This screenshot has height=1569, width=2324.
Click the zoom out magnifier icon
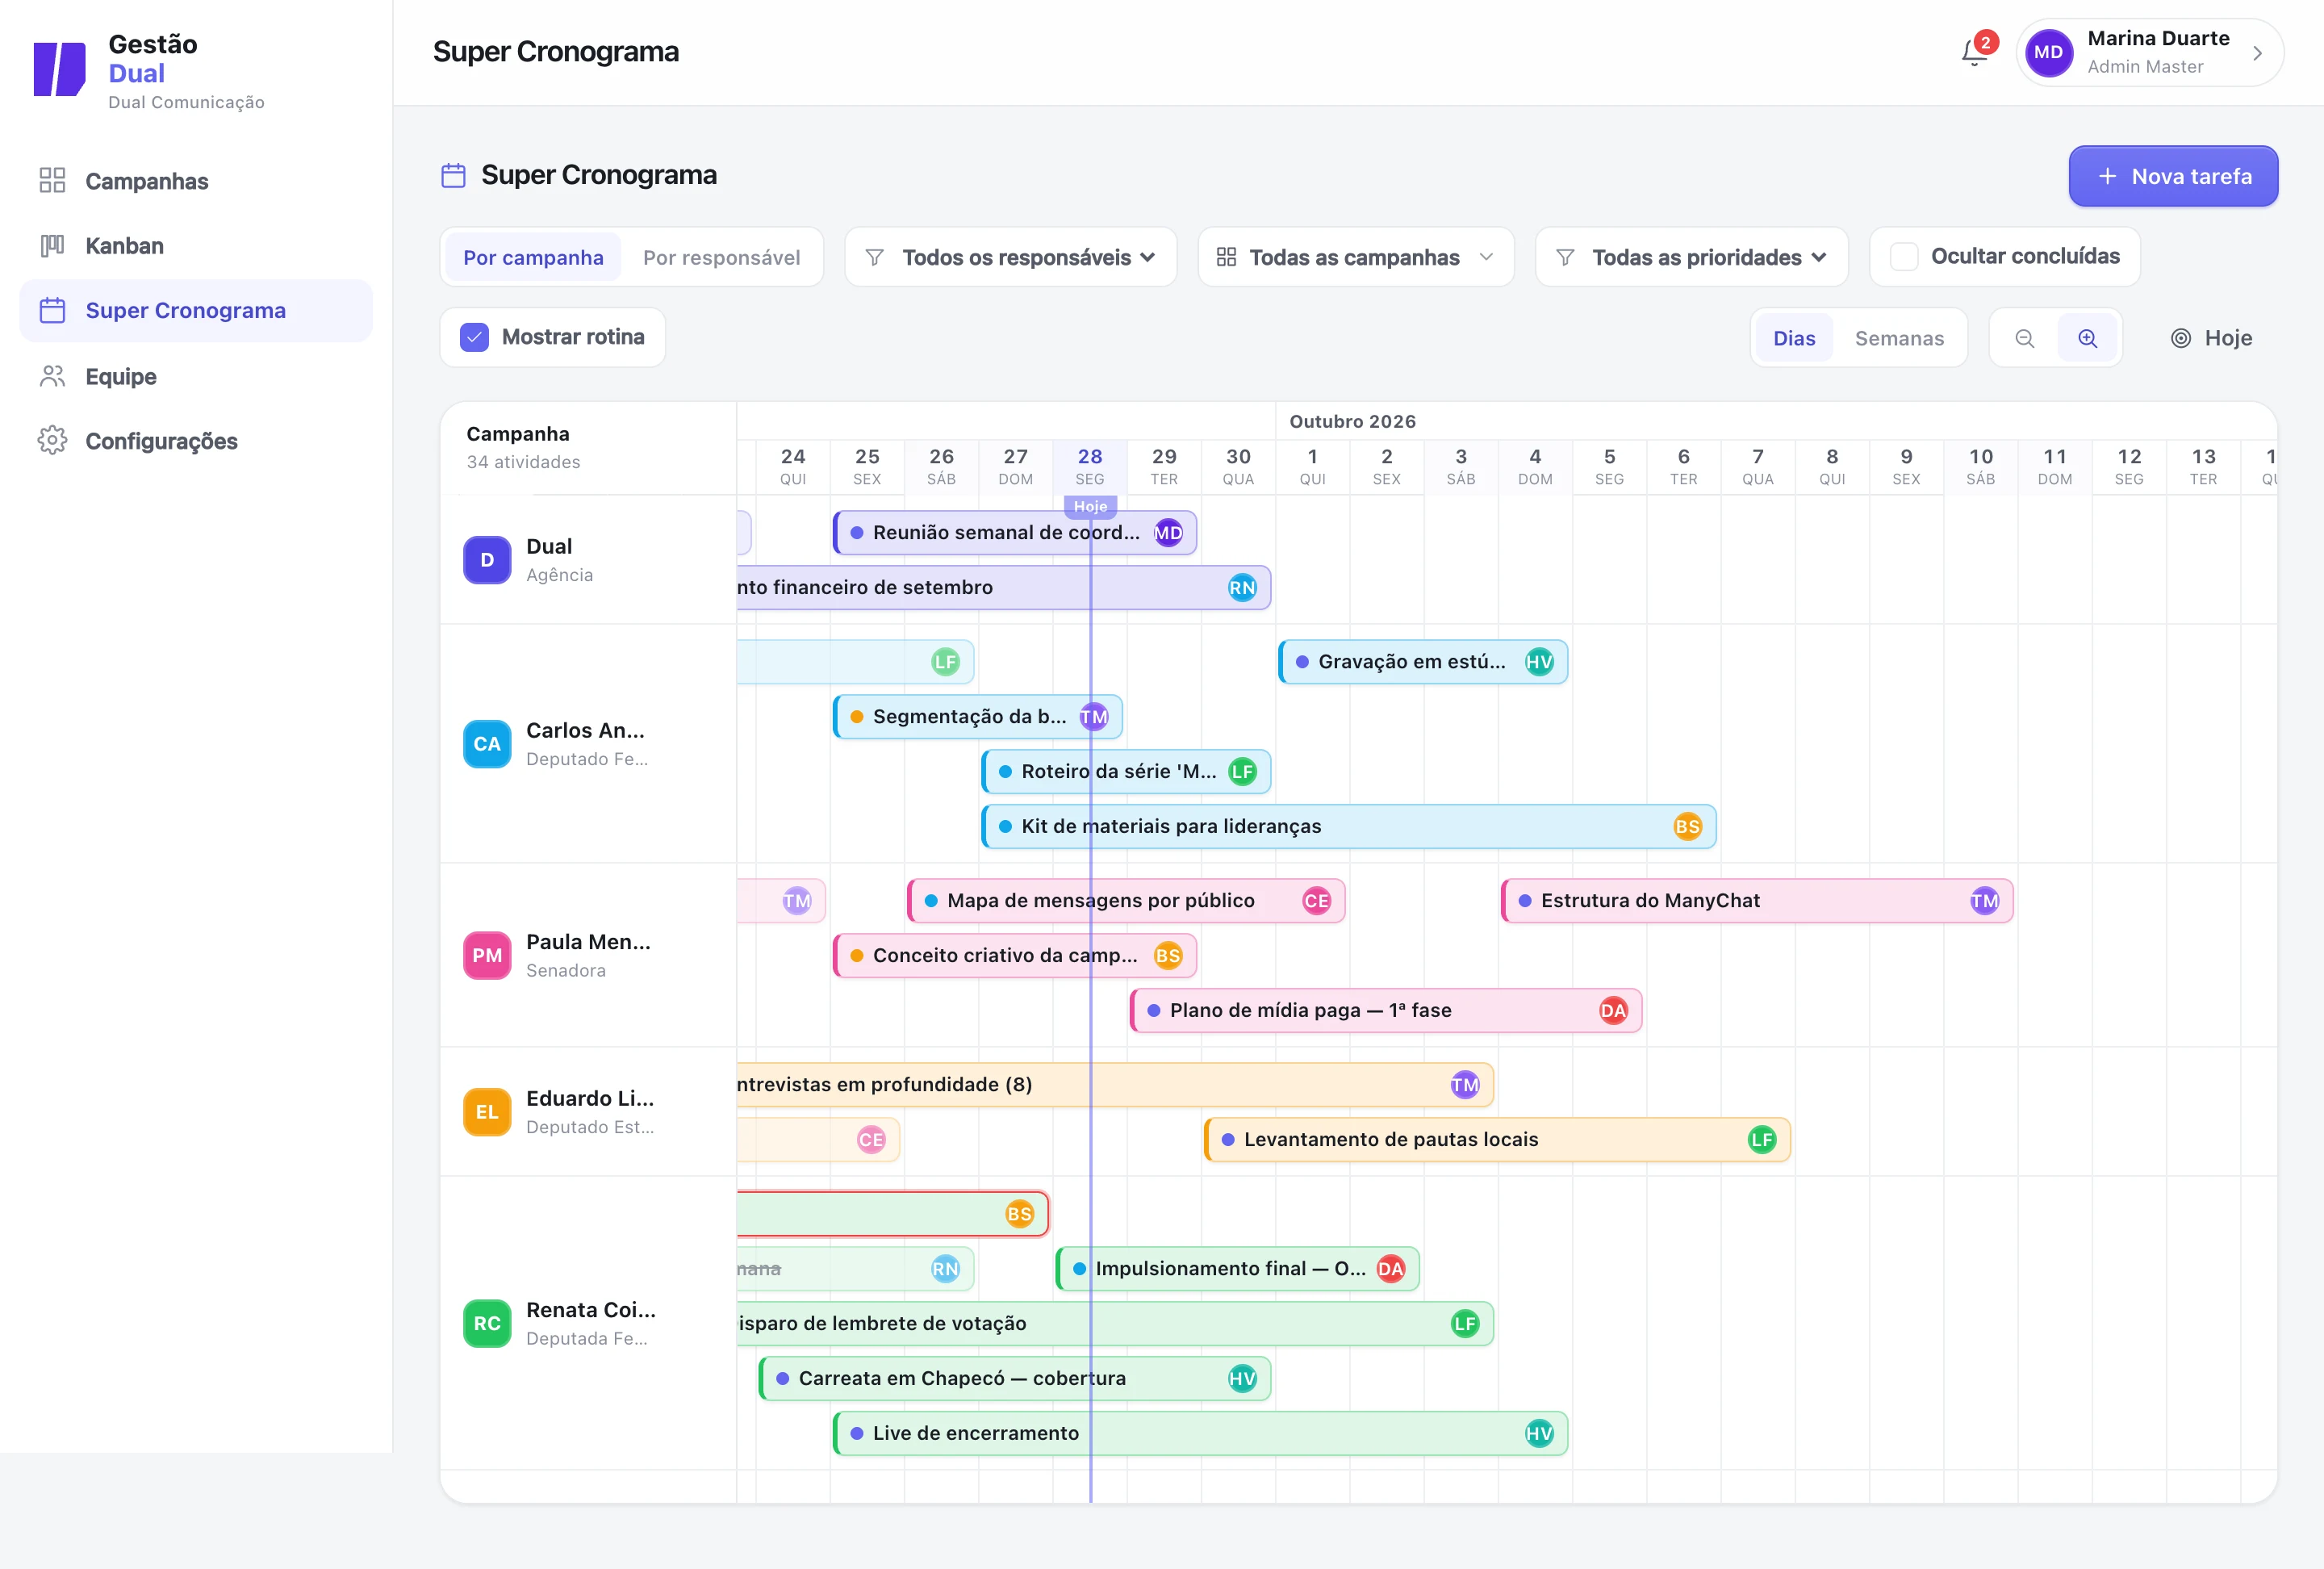tap(2025, 338)
